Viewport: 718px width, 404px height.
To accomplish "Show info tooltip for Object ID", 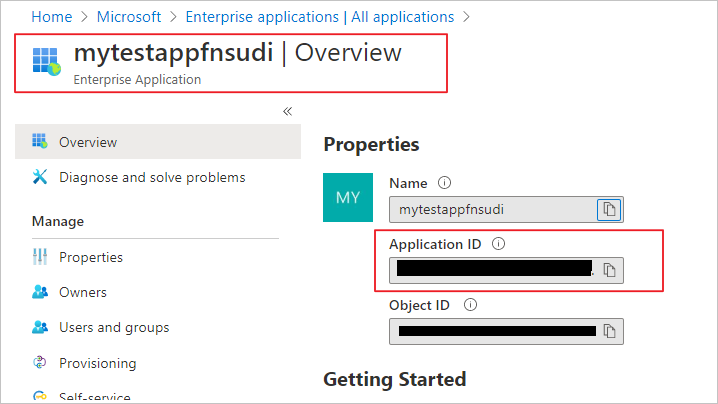I will point(470,305).
